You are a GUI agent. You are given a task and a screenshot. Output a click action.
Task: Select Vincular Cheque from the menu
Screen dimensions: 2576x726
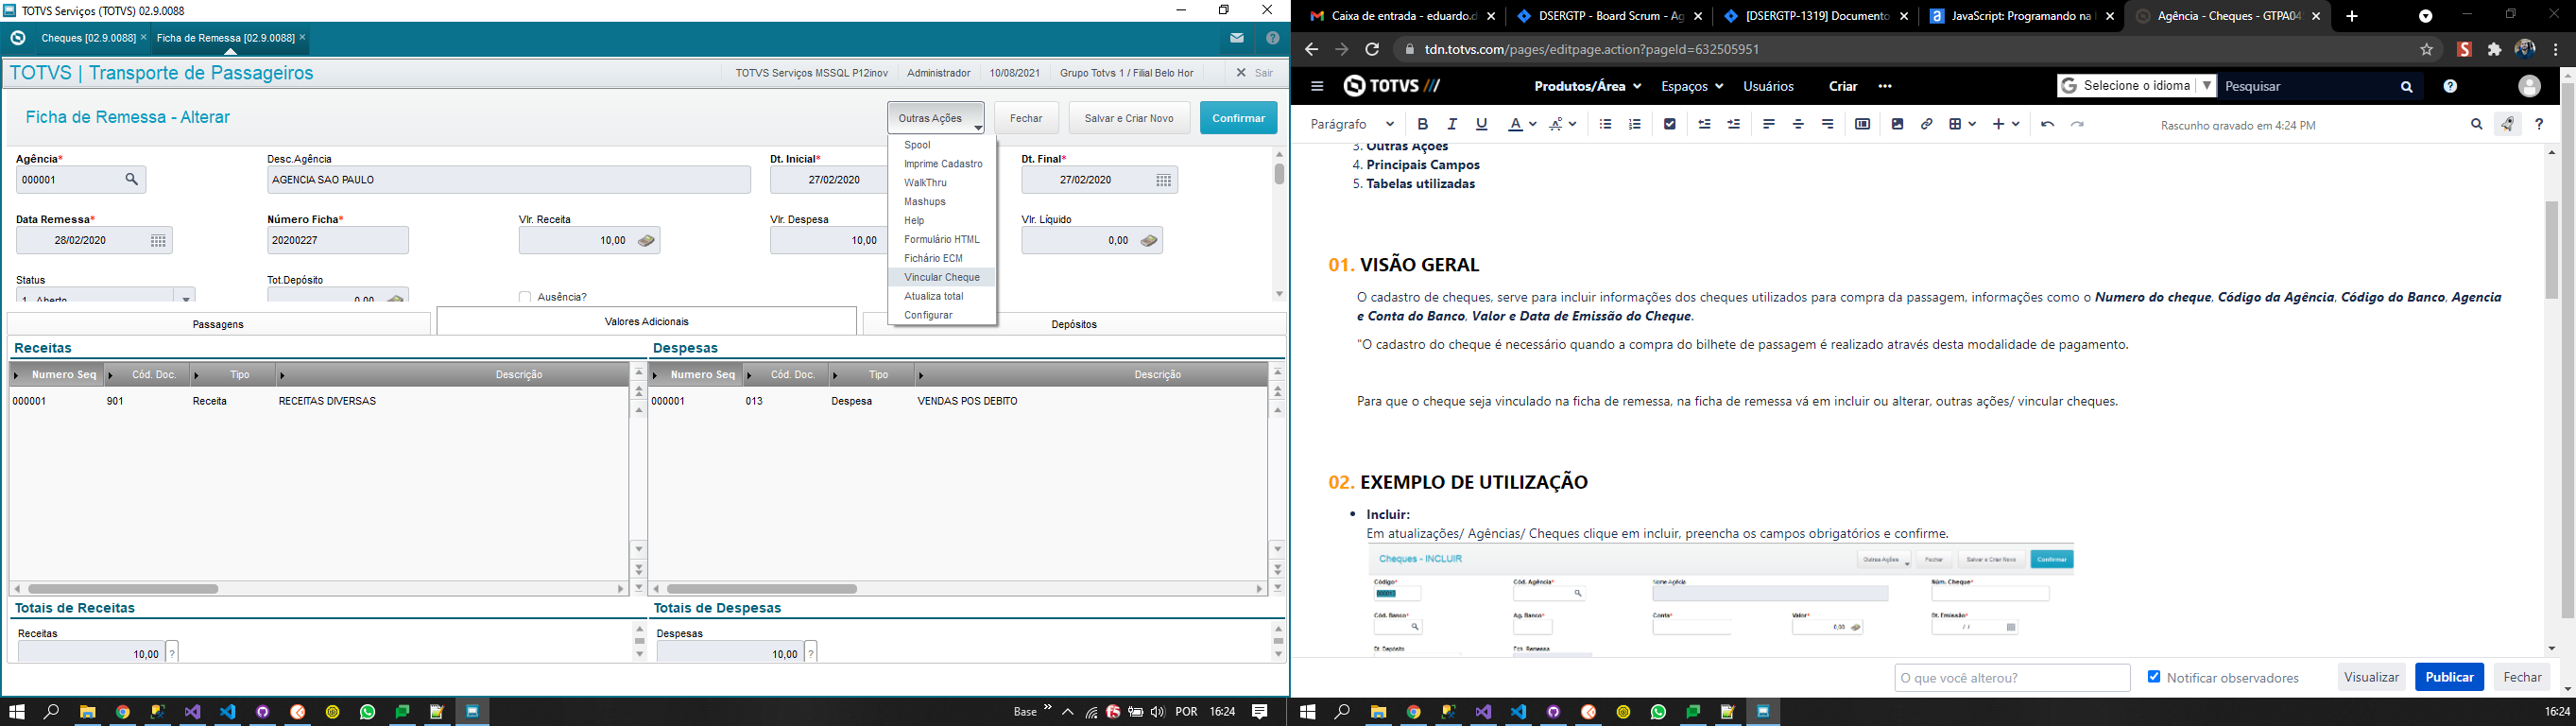[942, 277]
